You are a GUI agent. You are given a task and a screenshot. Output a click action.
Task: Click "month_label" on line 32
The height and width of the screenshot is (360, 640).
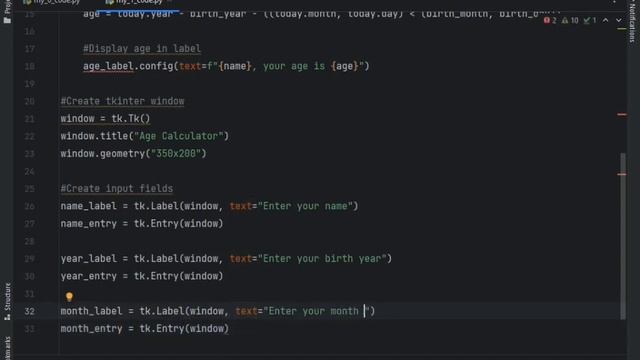[x=91, y=311]
